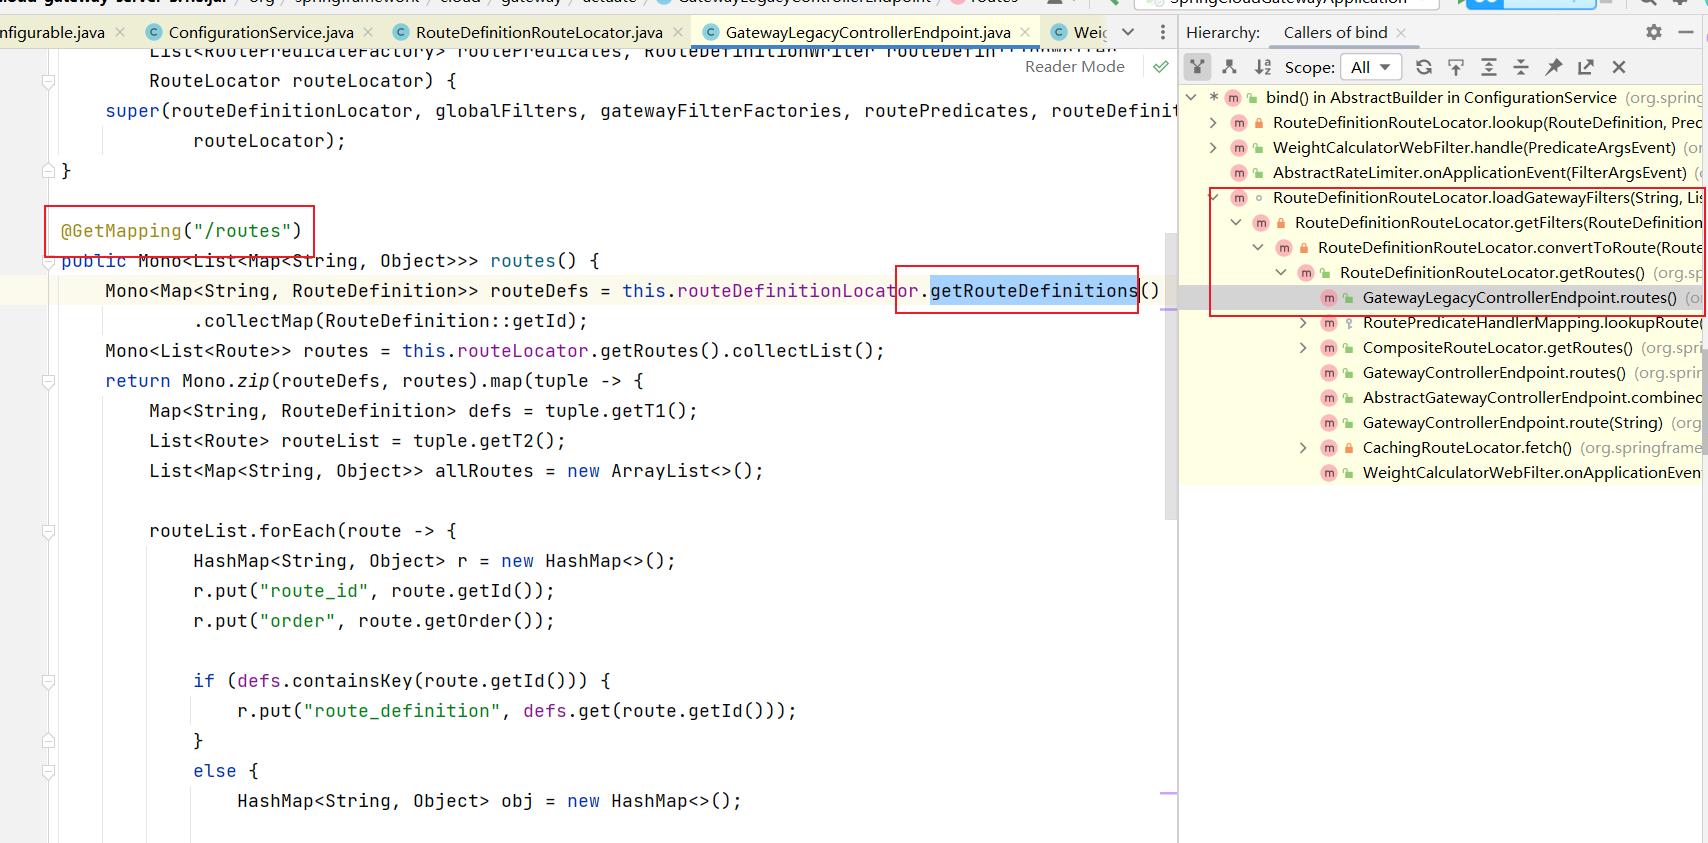The height and width of the screenshot is (843, 1708).
Task: Open the Scope All dropdown
Action: [1371, 67]
